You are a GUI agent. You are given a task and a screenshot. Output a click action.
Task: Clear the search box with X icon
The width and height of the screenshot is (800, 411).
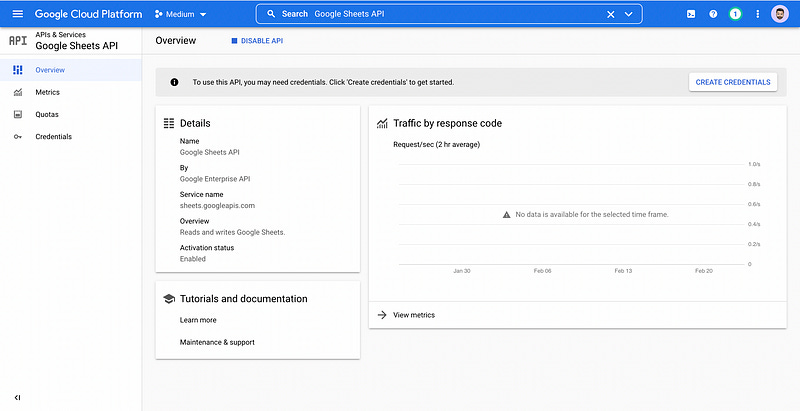click(x=611, y=15)
